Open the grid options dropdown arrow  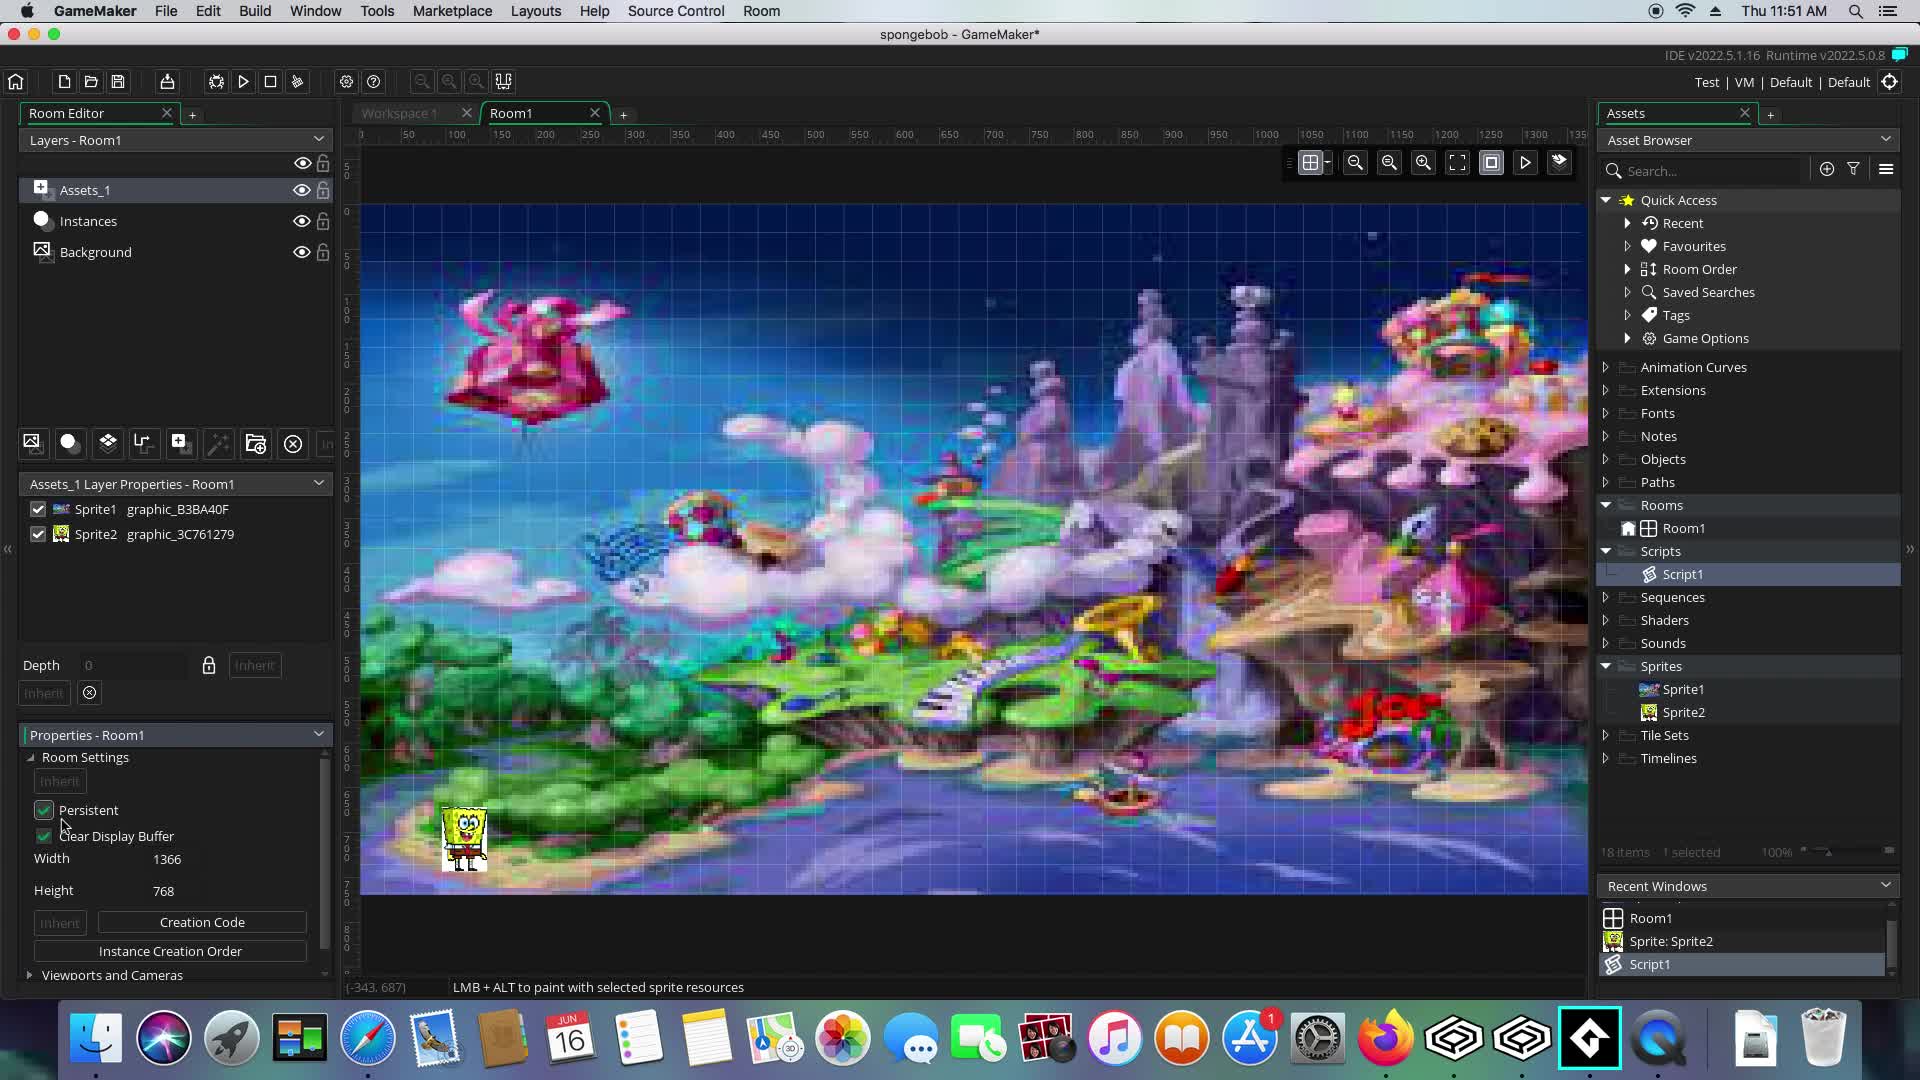1328,162
